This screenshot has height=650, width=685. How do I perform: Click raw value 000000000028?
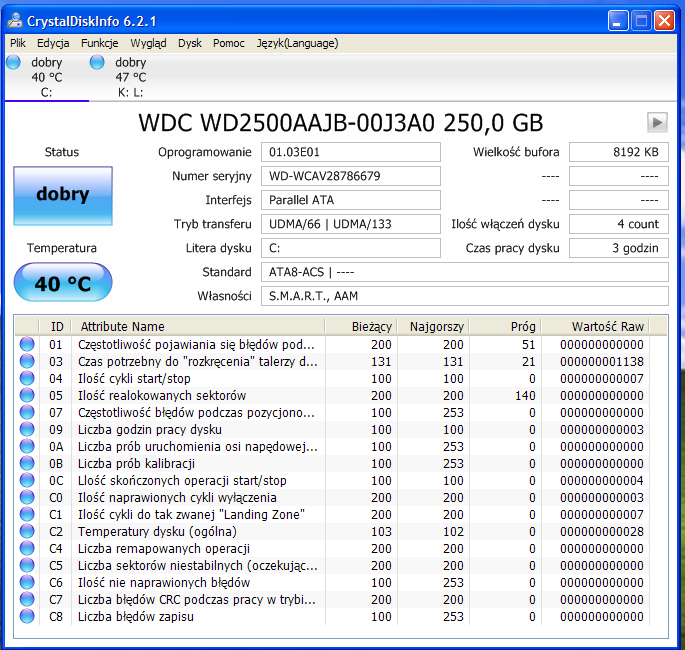(602, 532)
